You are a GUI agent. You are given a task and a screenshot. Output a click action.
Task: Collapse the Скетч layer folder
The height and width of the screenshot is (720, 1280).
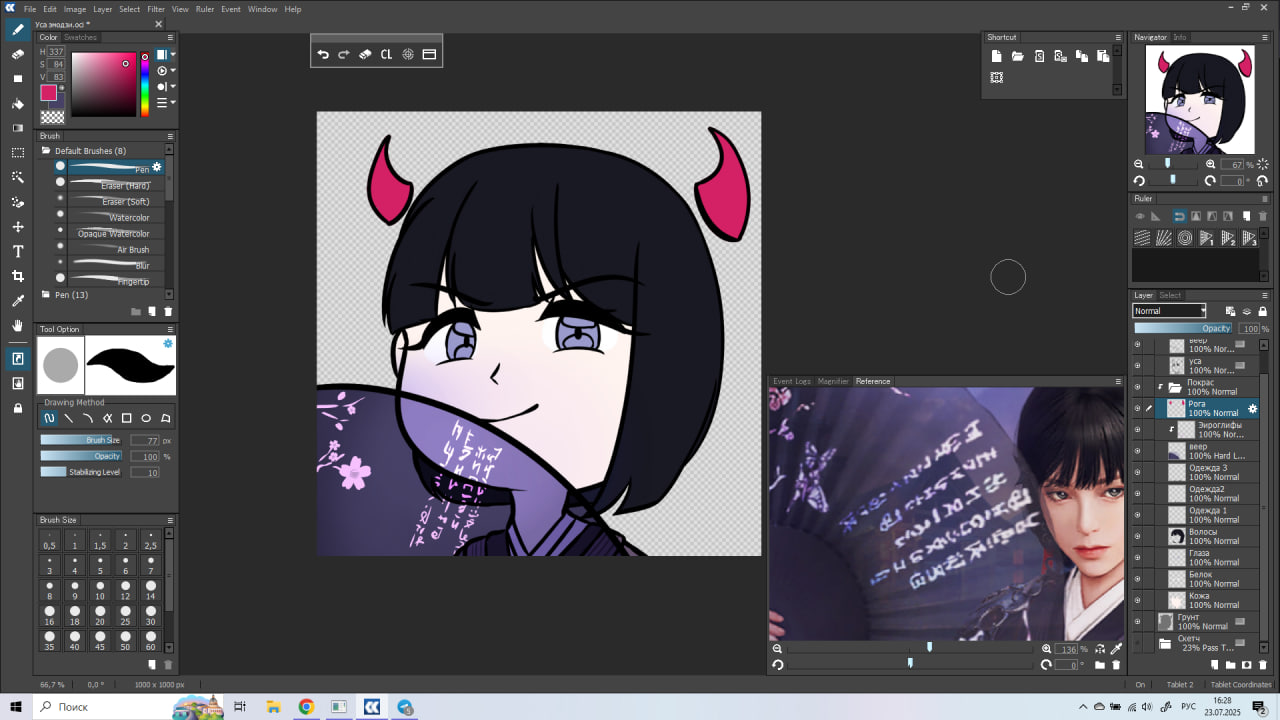click(1165, 644)
